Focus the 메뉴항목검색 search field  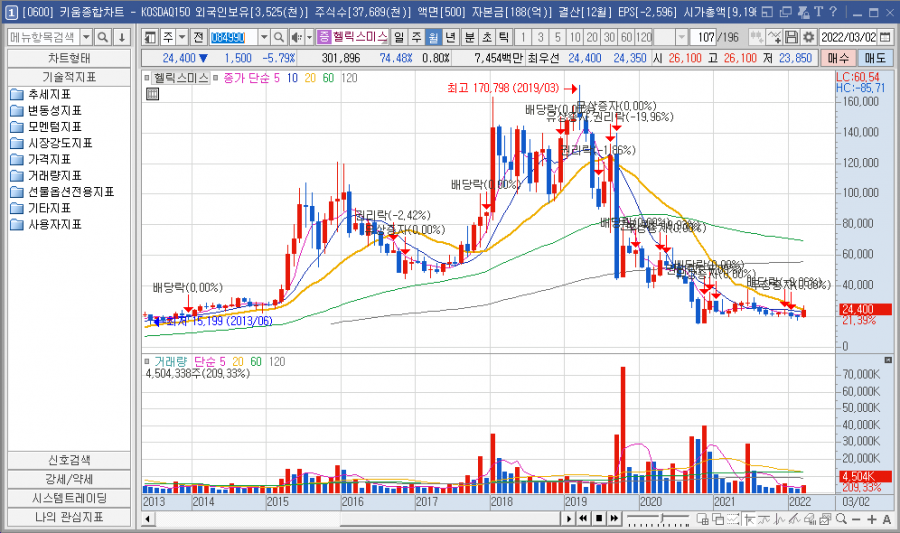coord(44,37)
